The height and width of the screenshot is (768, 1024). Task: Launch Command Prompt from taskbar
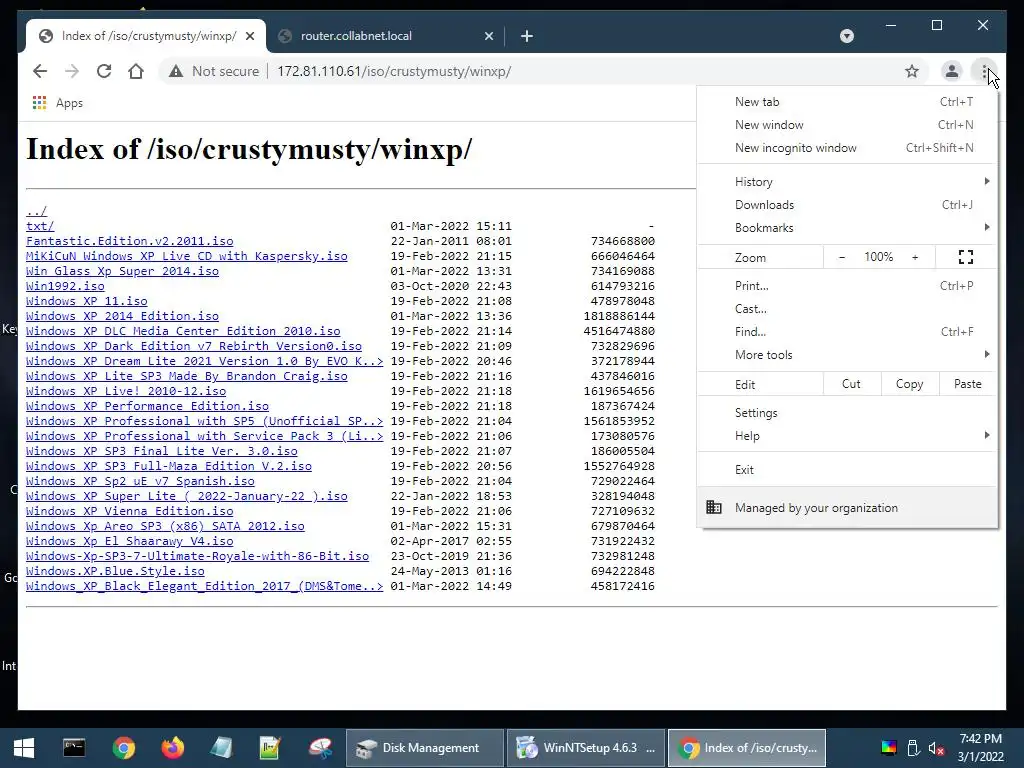point(74,748)
